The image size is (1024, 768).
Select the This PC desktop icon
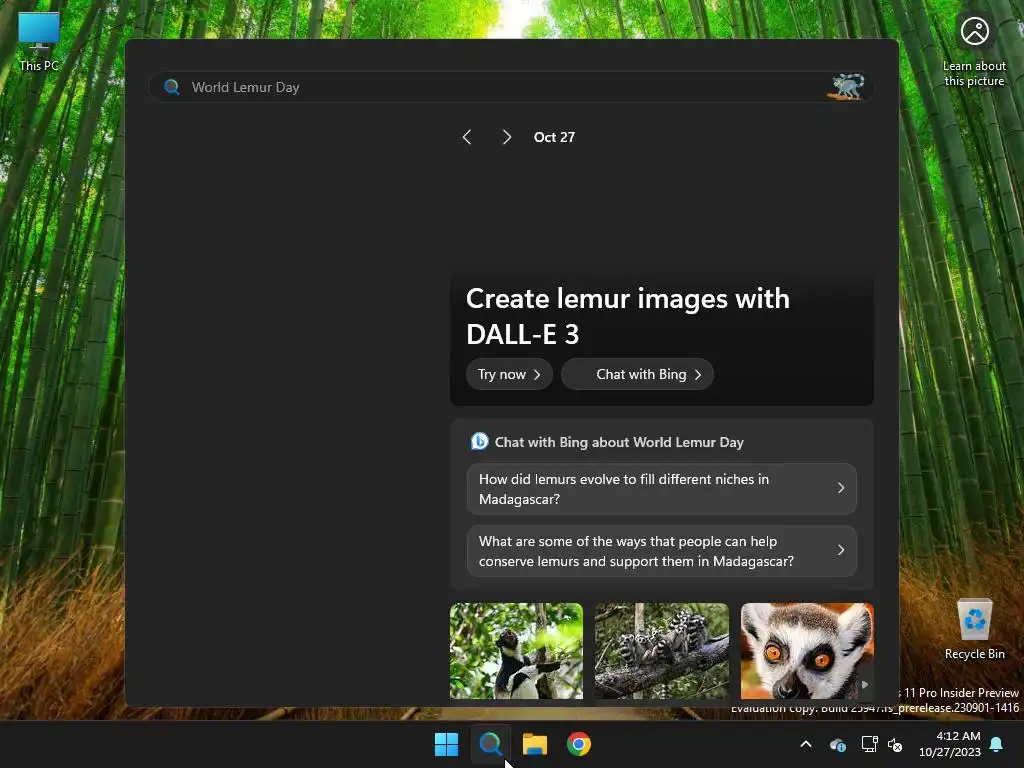coord(39,42)
